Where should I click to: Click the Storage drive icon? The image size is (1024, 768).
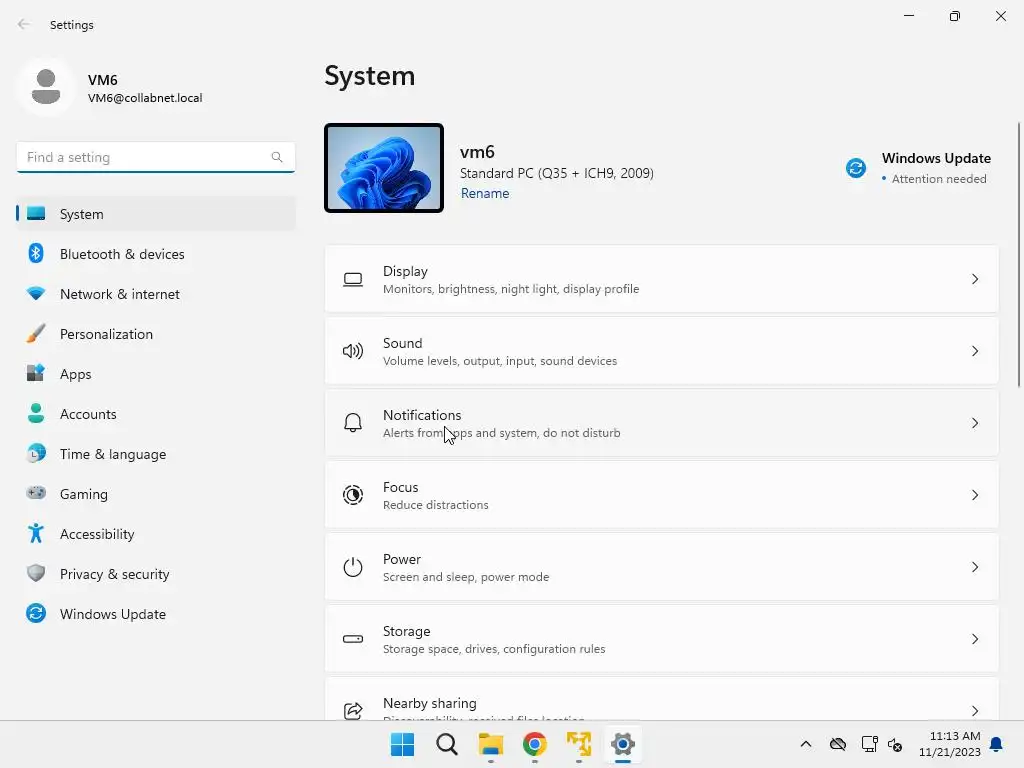353,639
